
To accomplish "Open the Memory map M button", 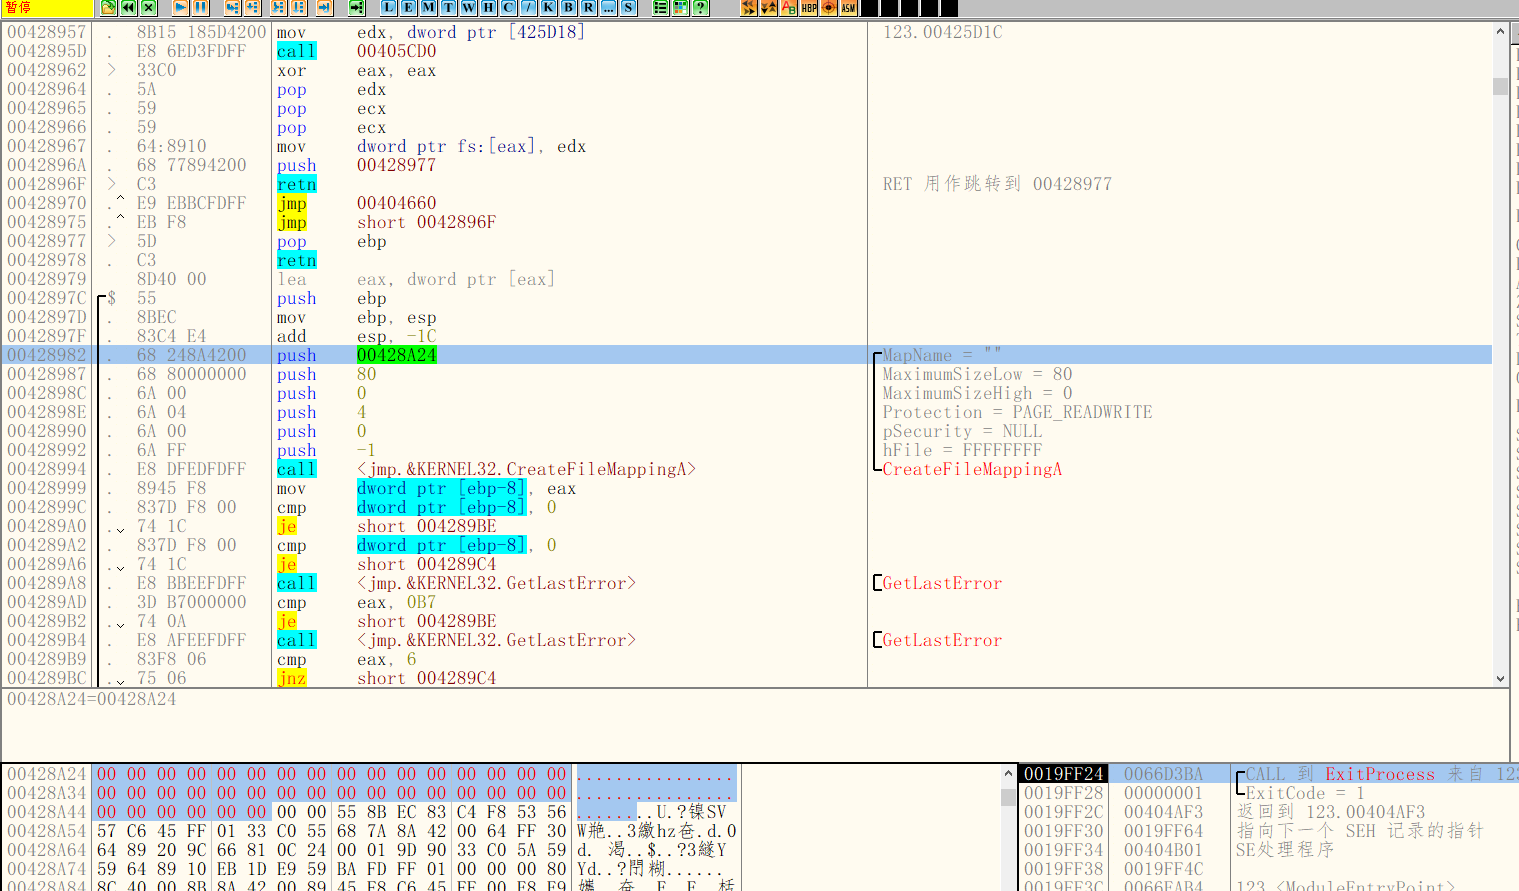I will point(429,8).
